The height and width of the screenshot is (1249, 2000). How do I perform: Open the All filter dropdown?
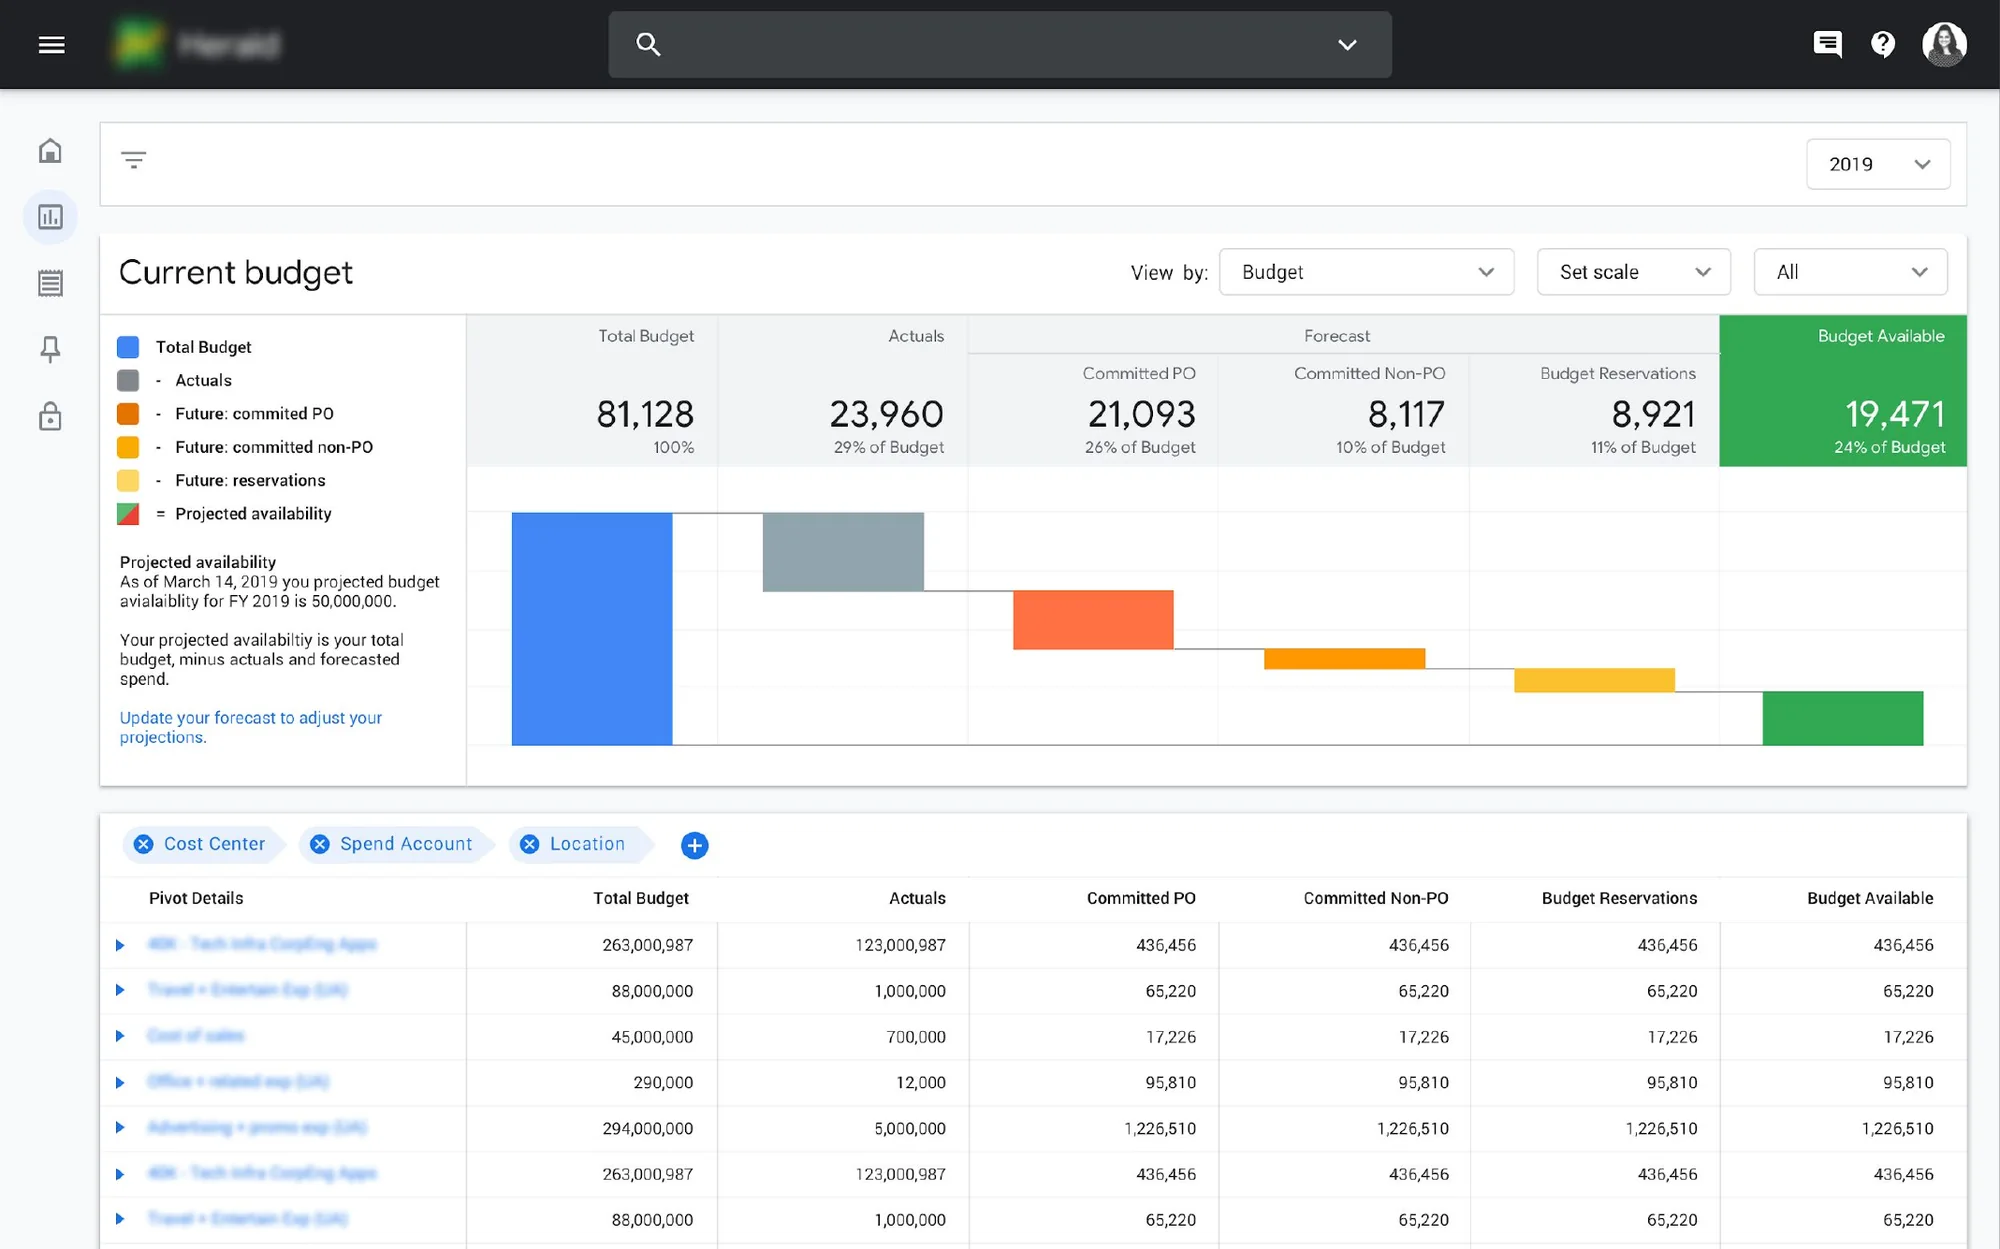tap(1850, 272)
